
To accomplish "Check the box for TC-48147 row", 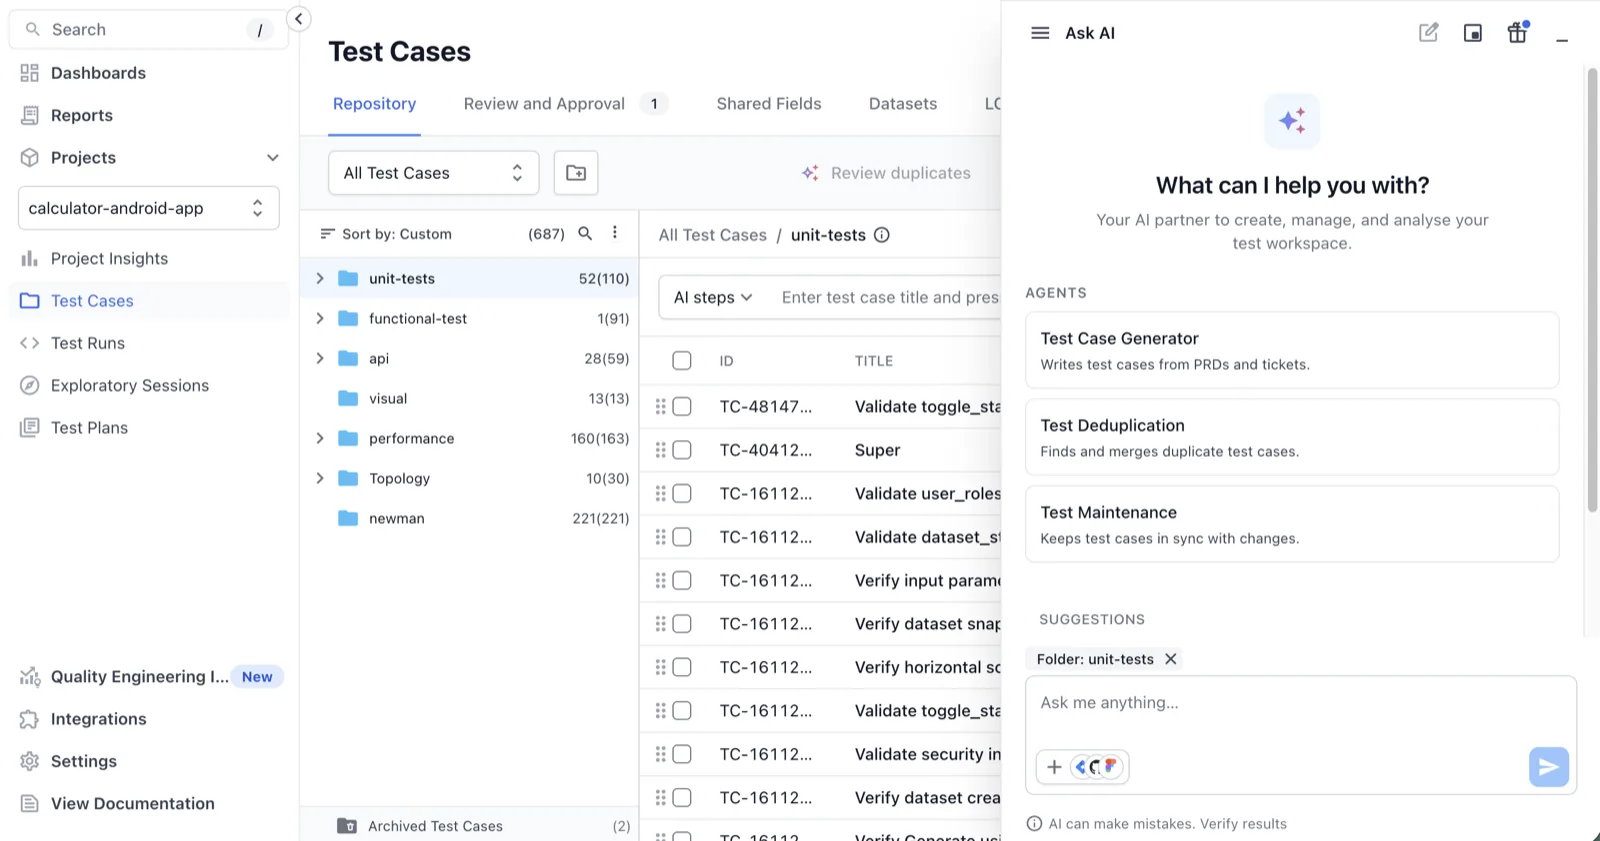I will [682, 406].
